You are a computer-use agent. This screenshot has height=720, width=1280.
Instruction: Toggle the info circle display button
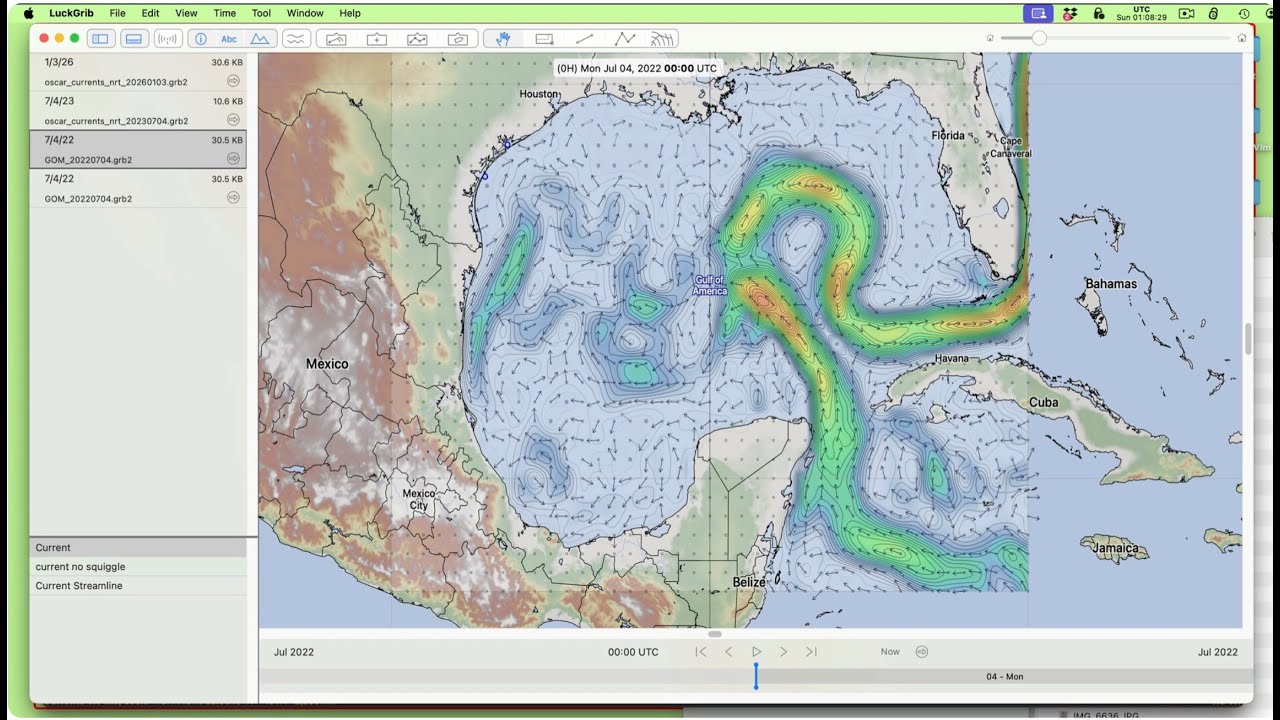[x=201, y=39]
